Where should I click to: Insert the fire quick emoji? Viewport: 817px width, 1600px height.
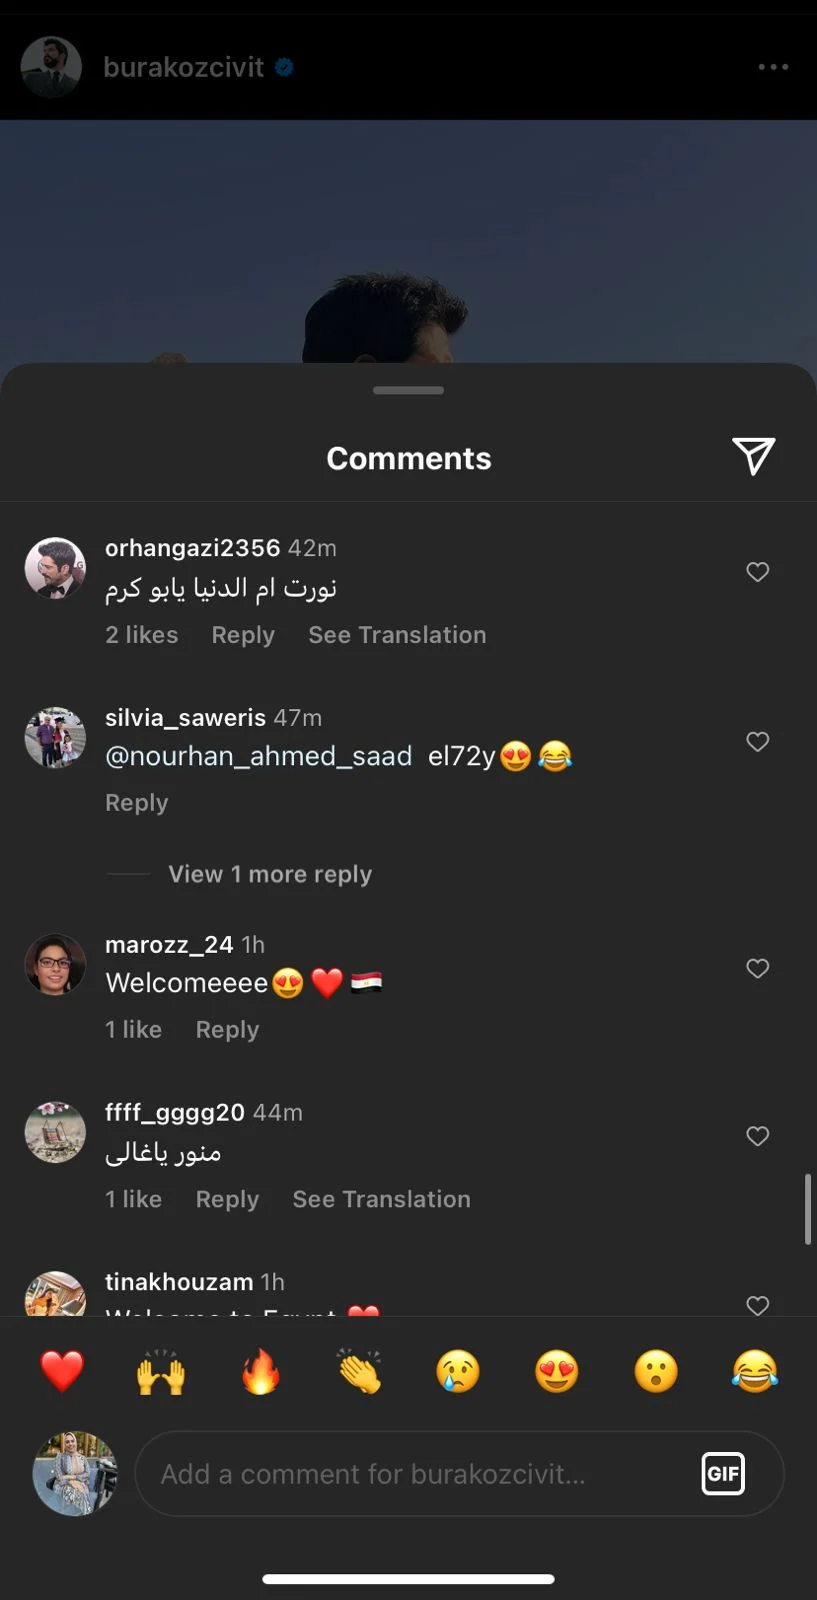260,1371
